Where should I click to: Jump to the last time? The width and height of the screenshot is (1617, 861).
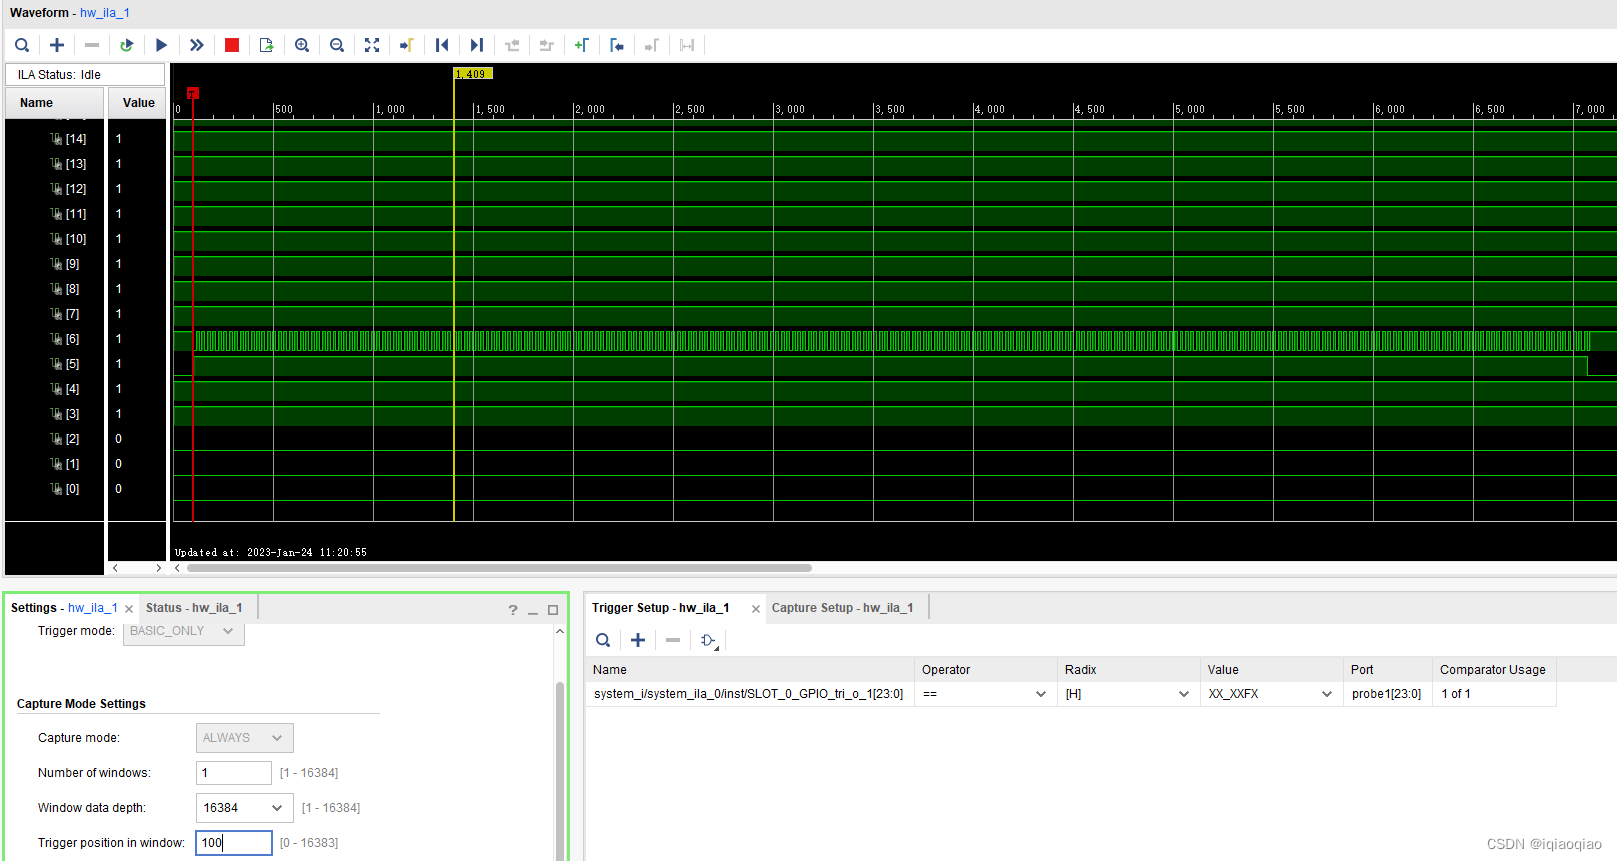pyautogui.click(x=477, y=45)
